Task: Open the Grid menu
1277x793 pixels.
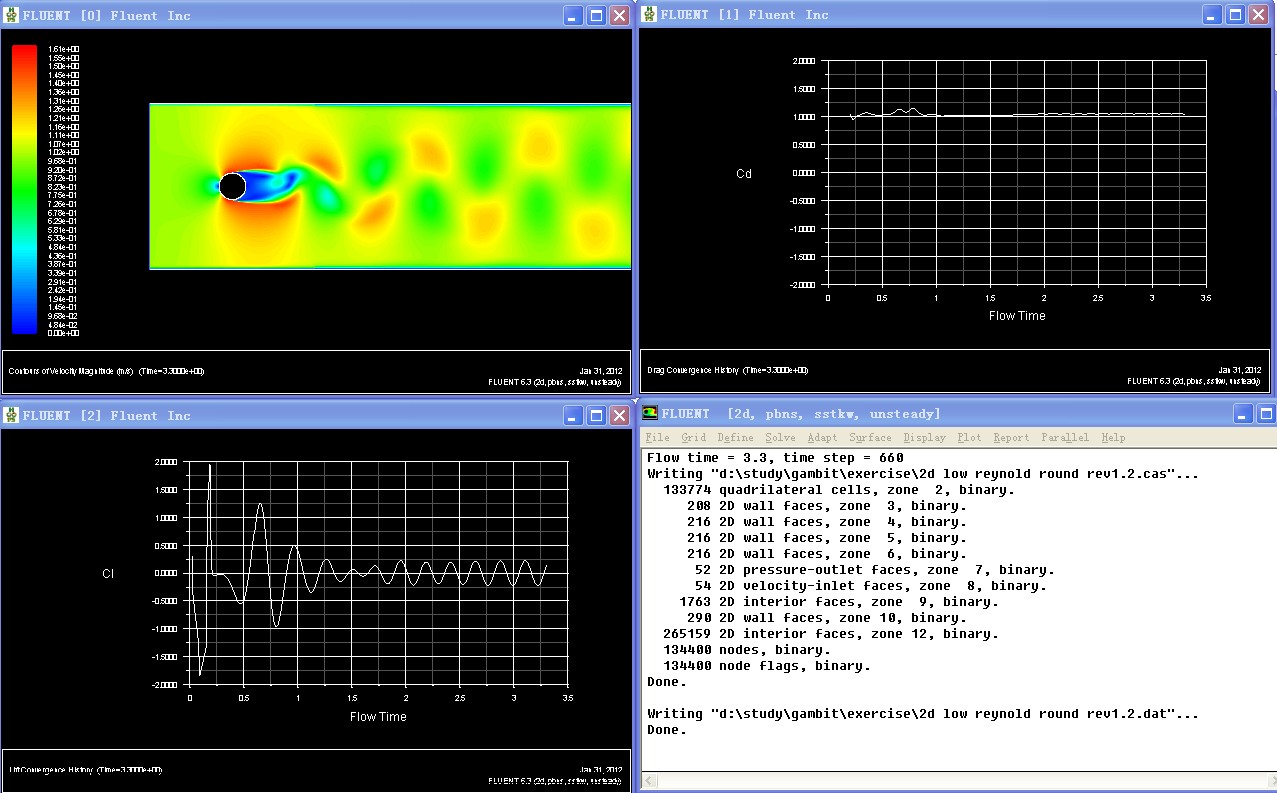Action: (x=693, y=438)
